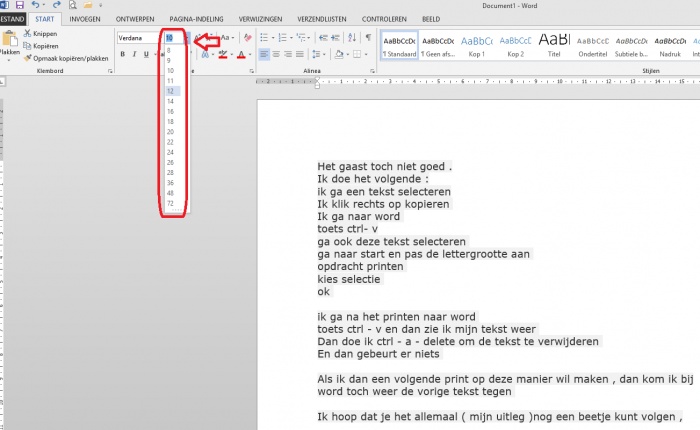
Task: Apply the Titel style
Action: click(x=554, y=45)
